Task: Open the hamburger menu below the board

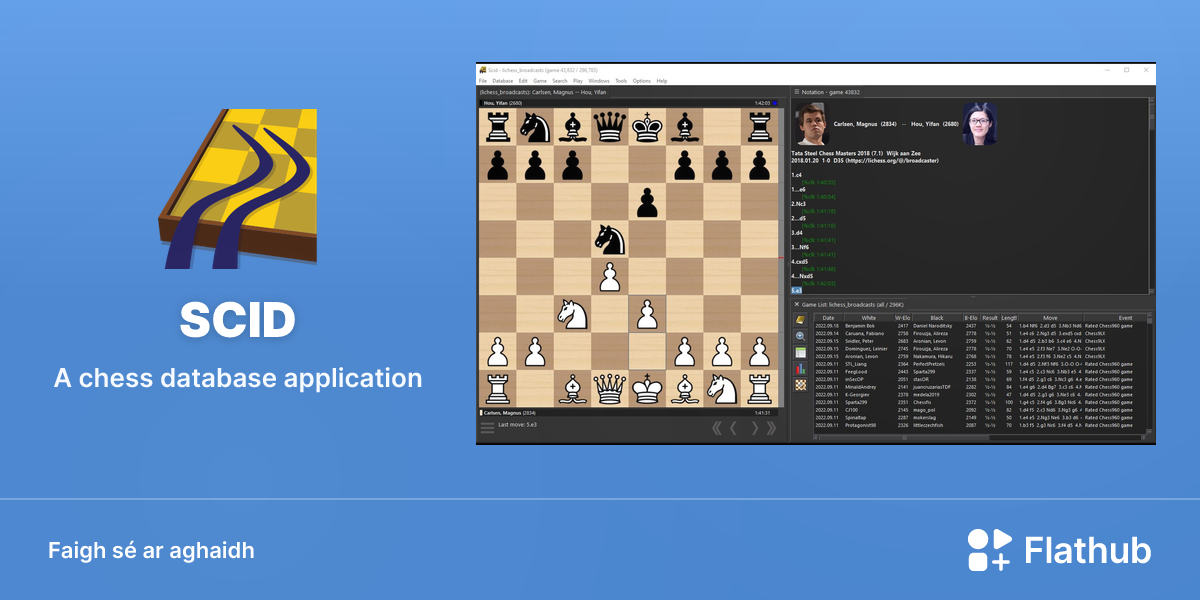Action: (487, 427)
